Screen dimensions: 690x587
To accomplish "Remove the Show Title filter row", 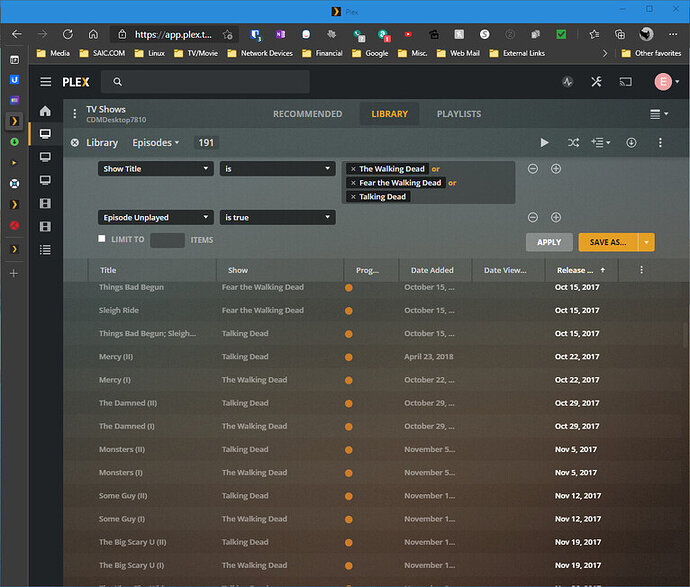I will pyautogui.click(x=533, y=169).
